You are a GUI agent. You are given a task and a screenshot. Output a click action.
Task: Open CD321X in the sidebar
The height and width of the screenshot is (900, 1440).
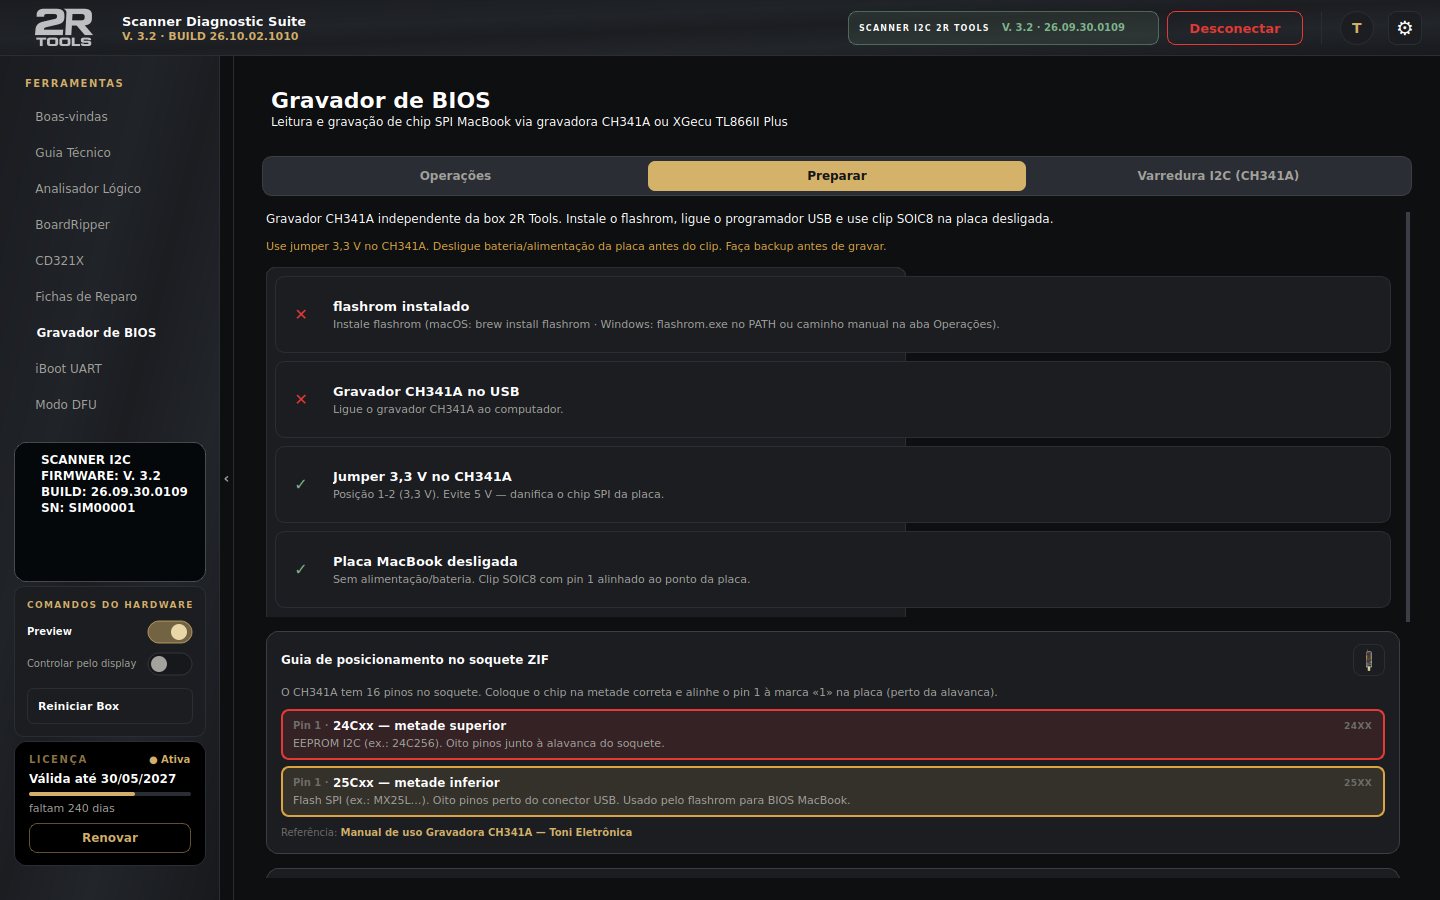click(x=59, y=261)
